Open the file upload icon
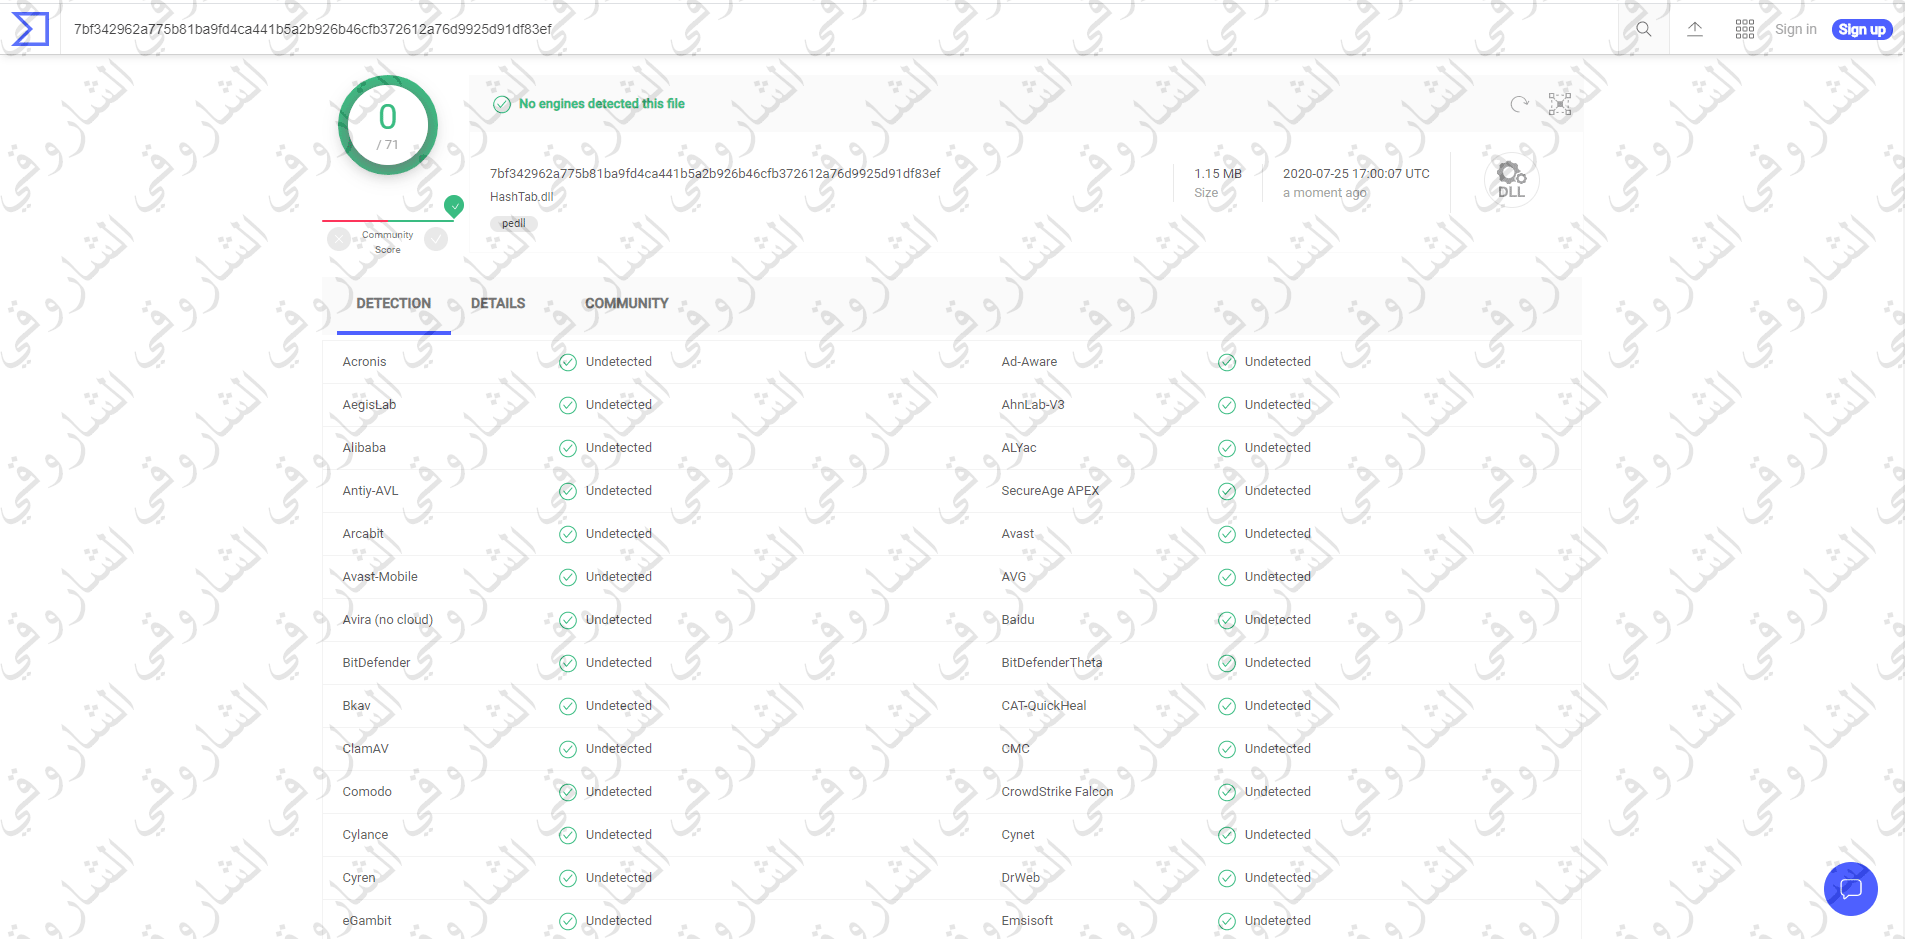The width and height of the screenshot is (1905, 939). coord(1695,29)
